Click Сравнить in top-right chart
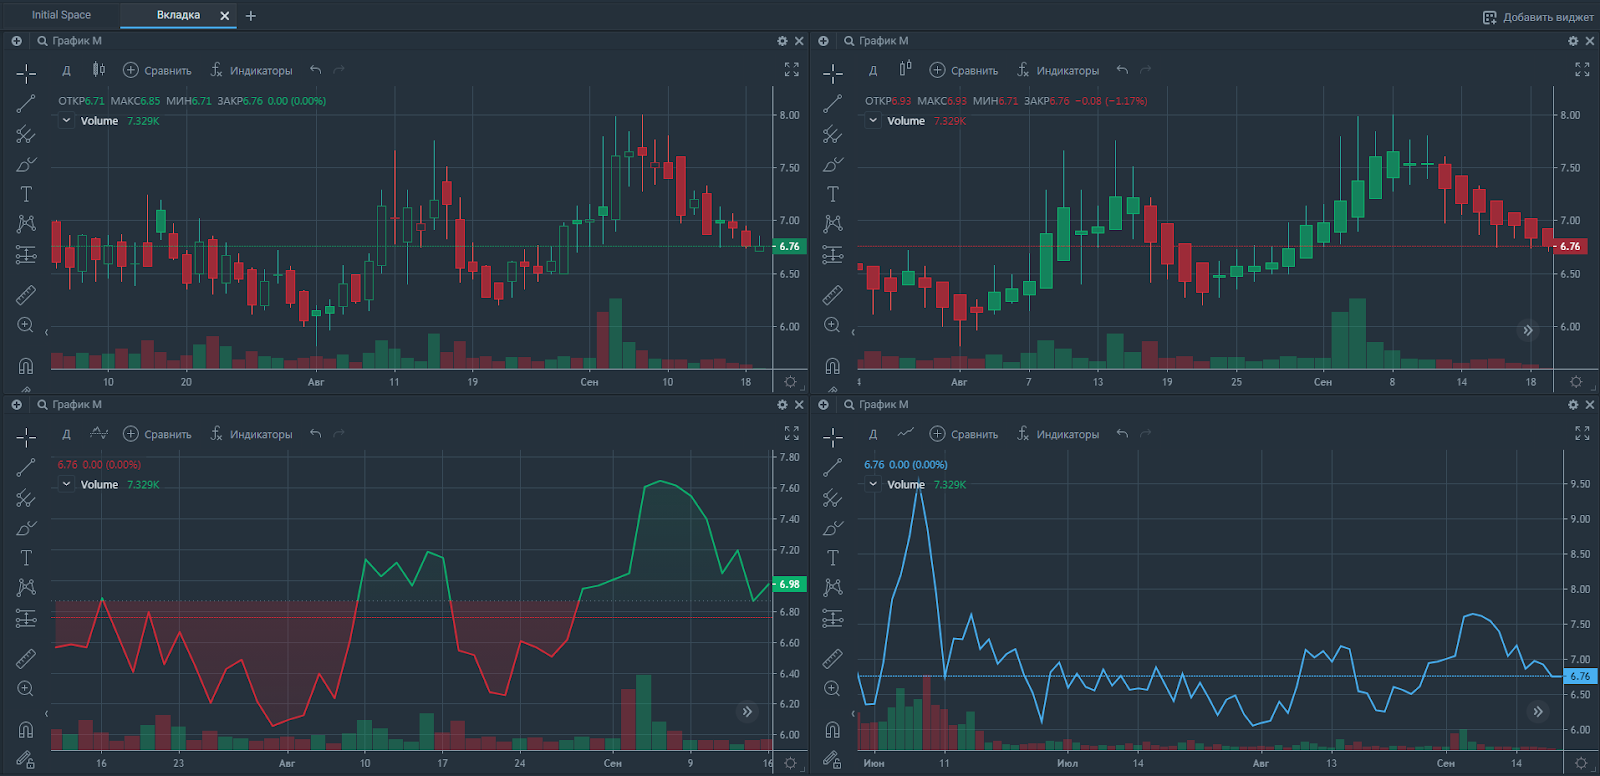 pos(964,70)
